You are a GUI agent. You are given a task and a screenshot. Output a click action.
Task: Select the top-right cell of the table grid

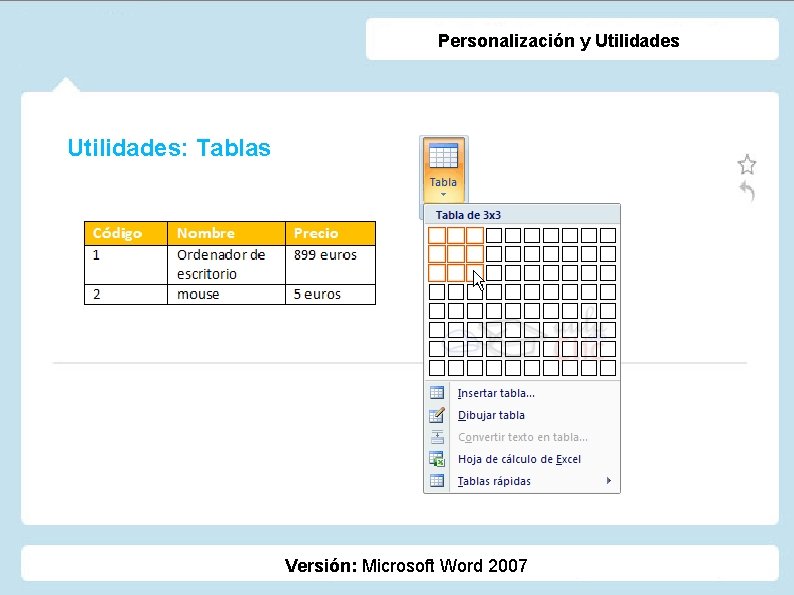(608, 235)
